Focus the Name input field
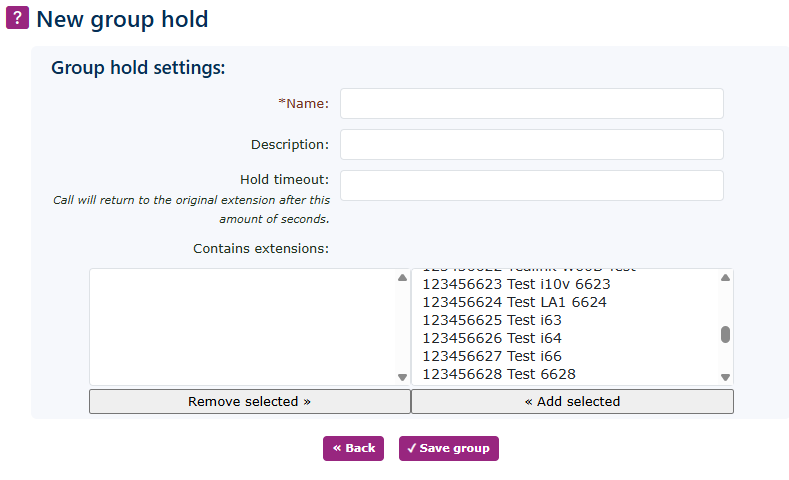Image resolution: width=789 pixels, height=480 pixels. pos(531,103)
